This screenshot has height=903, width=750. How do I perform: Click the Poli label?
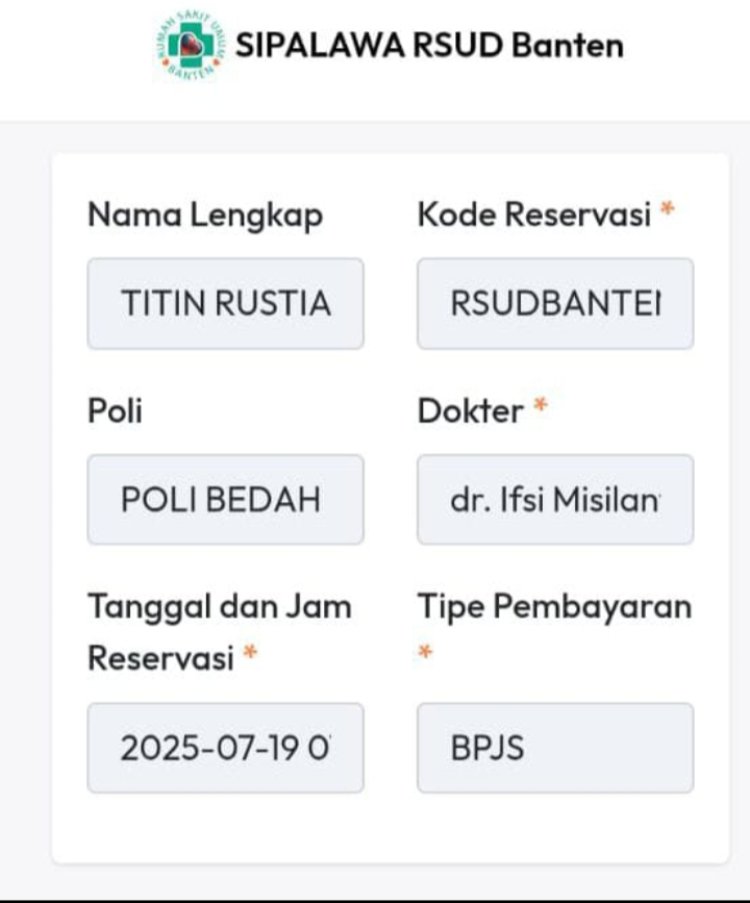[115, 410]
